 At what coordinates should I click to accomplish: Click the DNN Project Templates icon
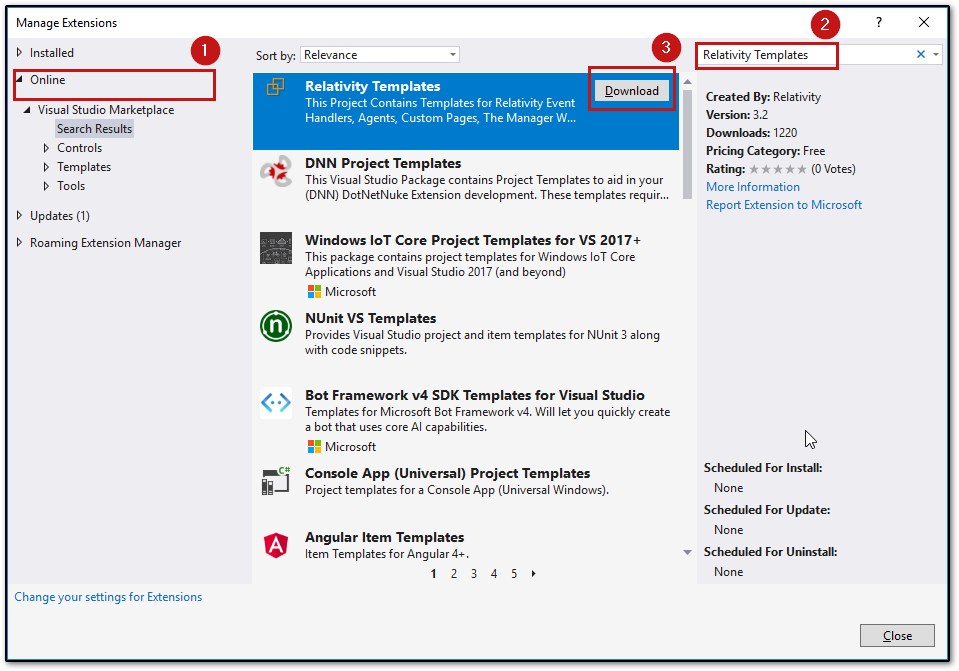(x=276, y=172)
